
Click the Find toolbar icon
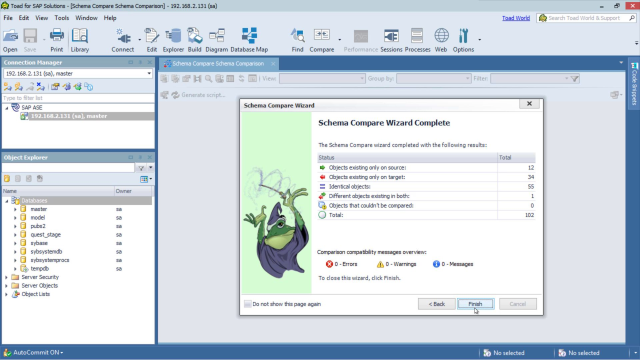coord(298,40)
